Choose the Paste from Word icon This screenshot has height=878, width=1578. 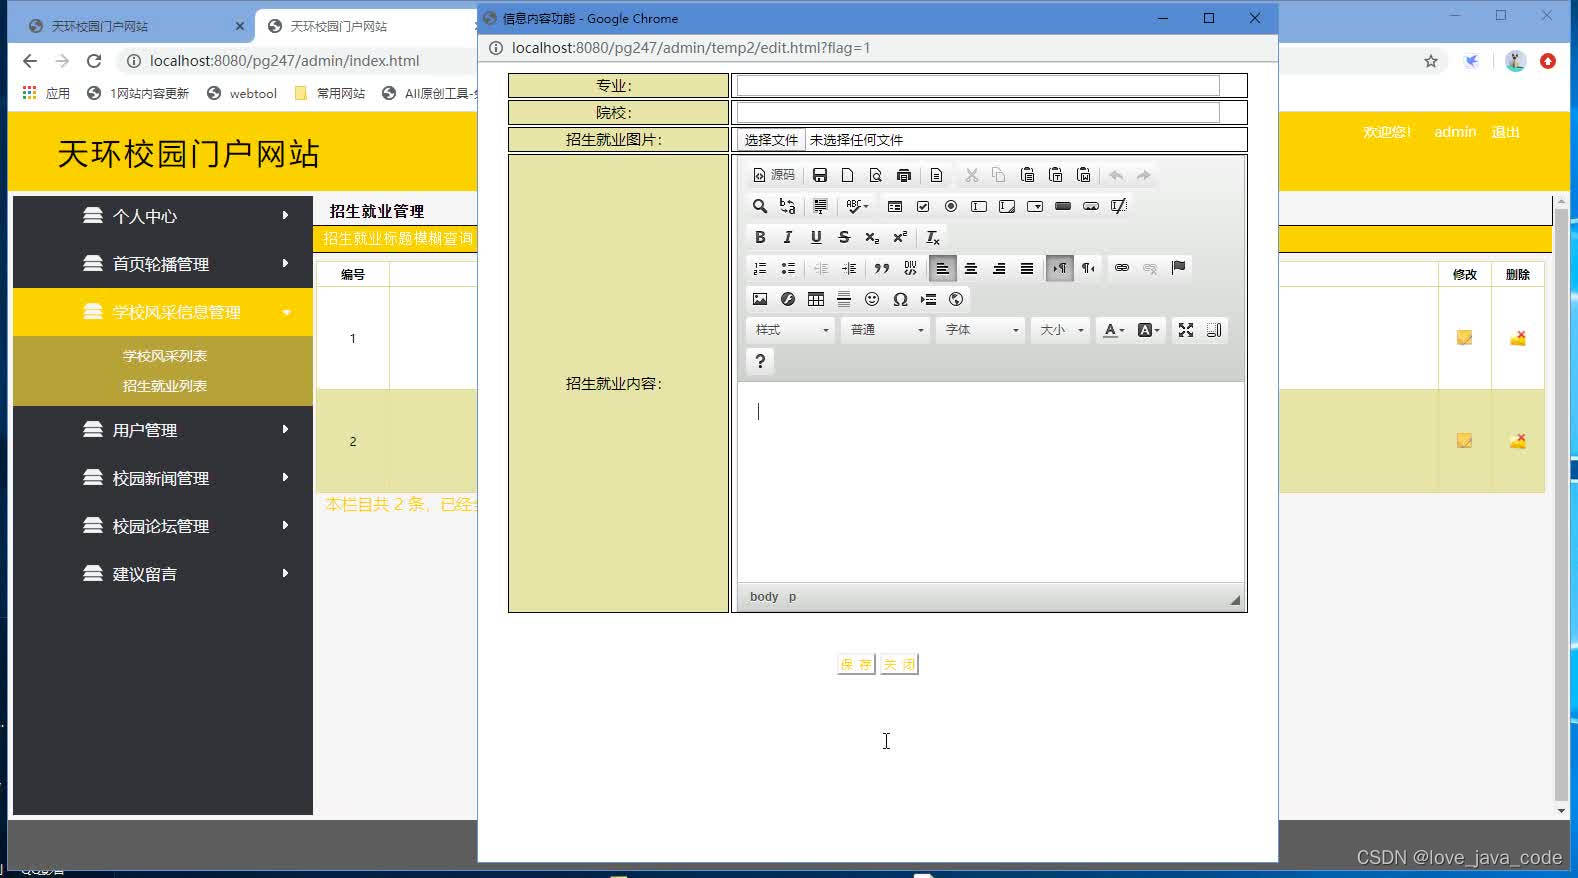pyautogui.click(x=1083, y=175)
